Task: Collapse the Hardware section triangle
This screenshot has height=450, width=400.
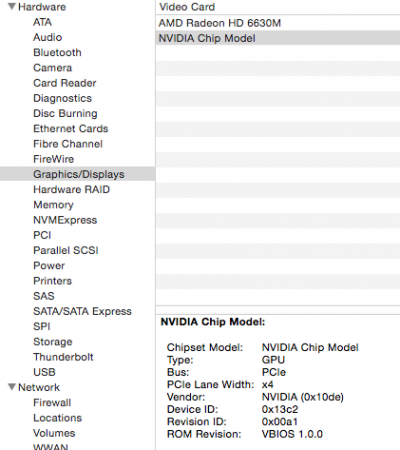Action: [12, 7]
